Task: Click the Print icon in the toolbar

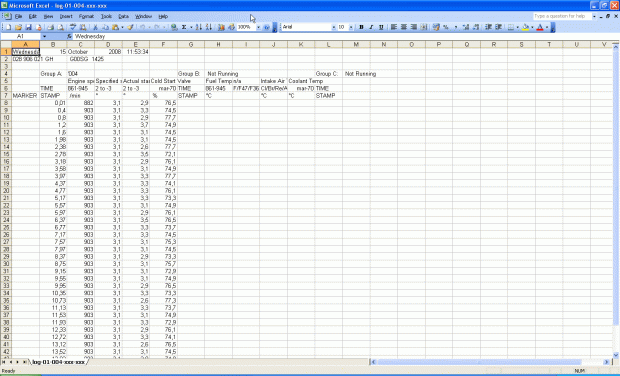Action: pos(50,27)
